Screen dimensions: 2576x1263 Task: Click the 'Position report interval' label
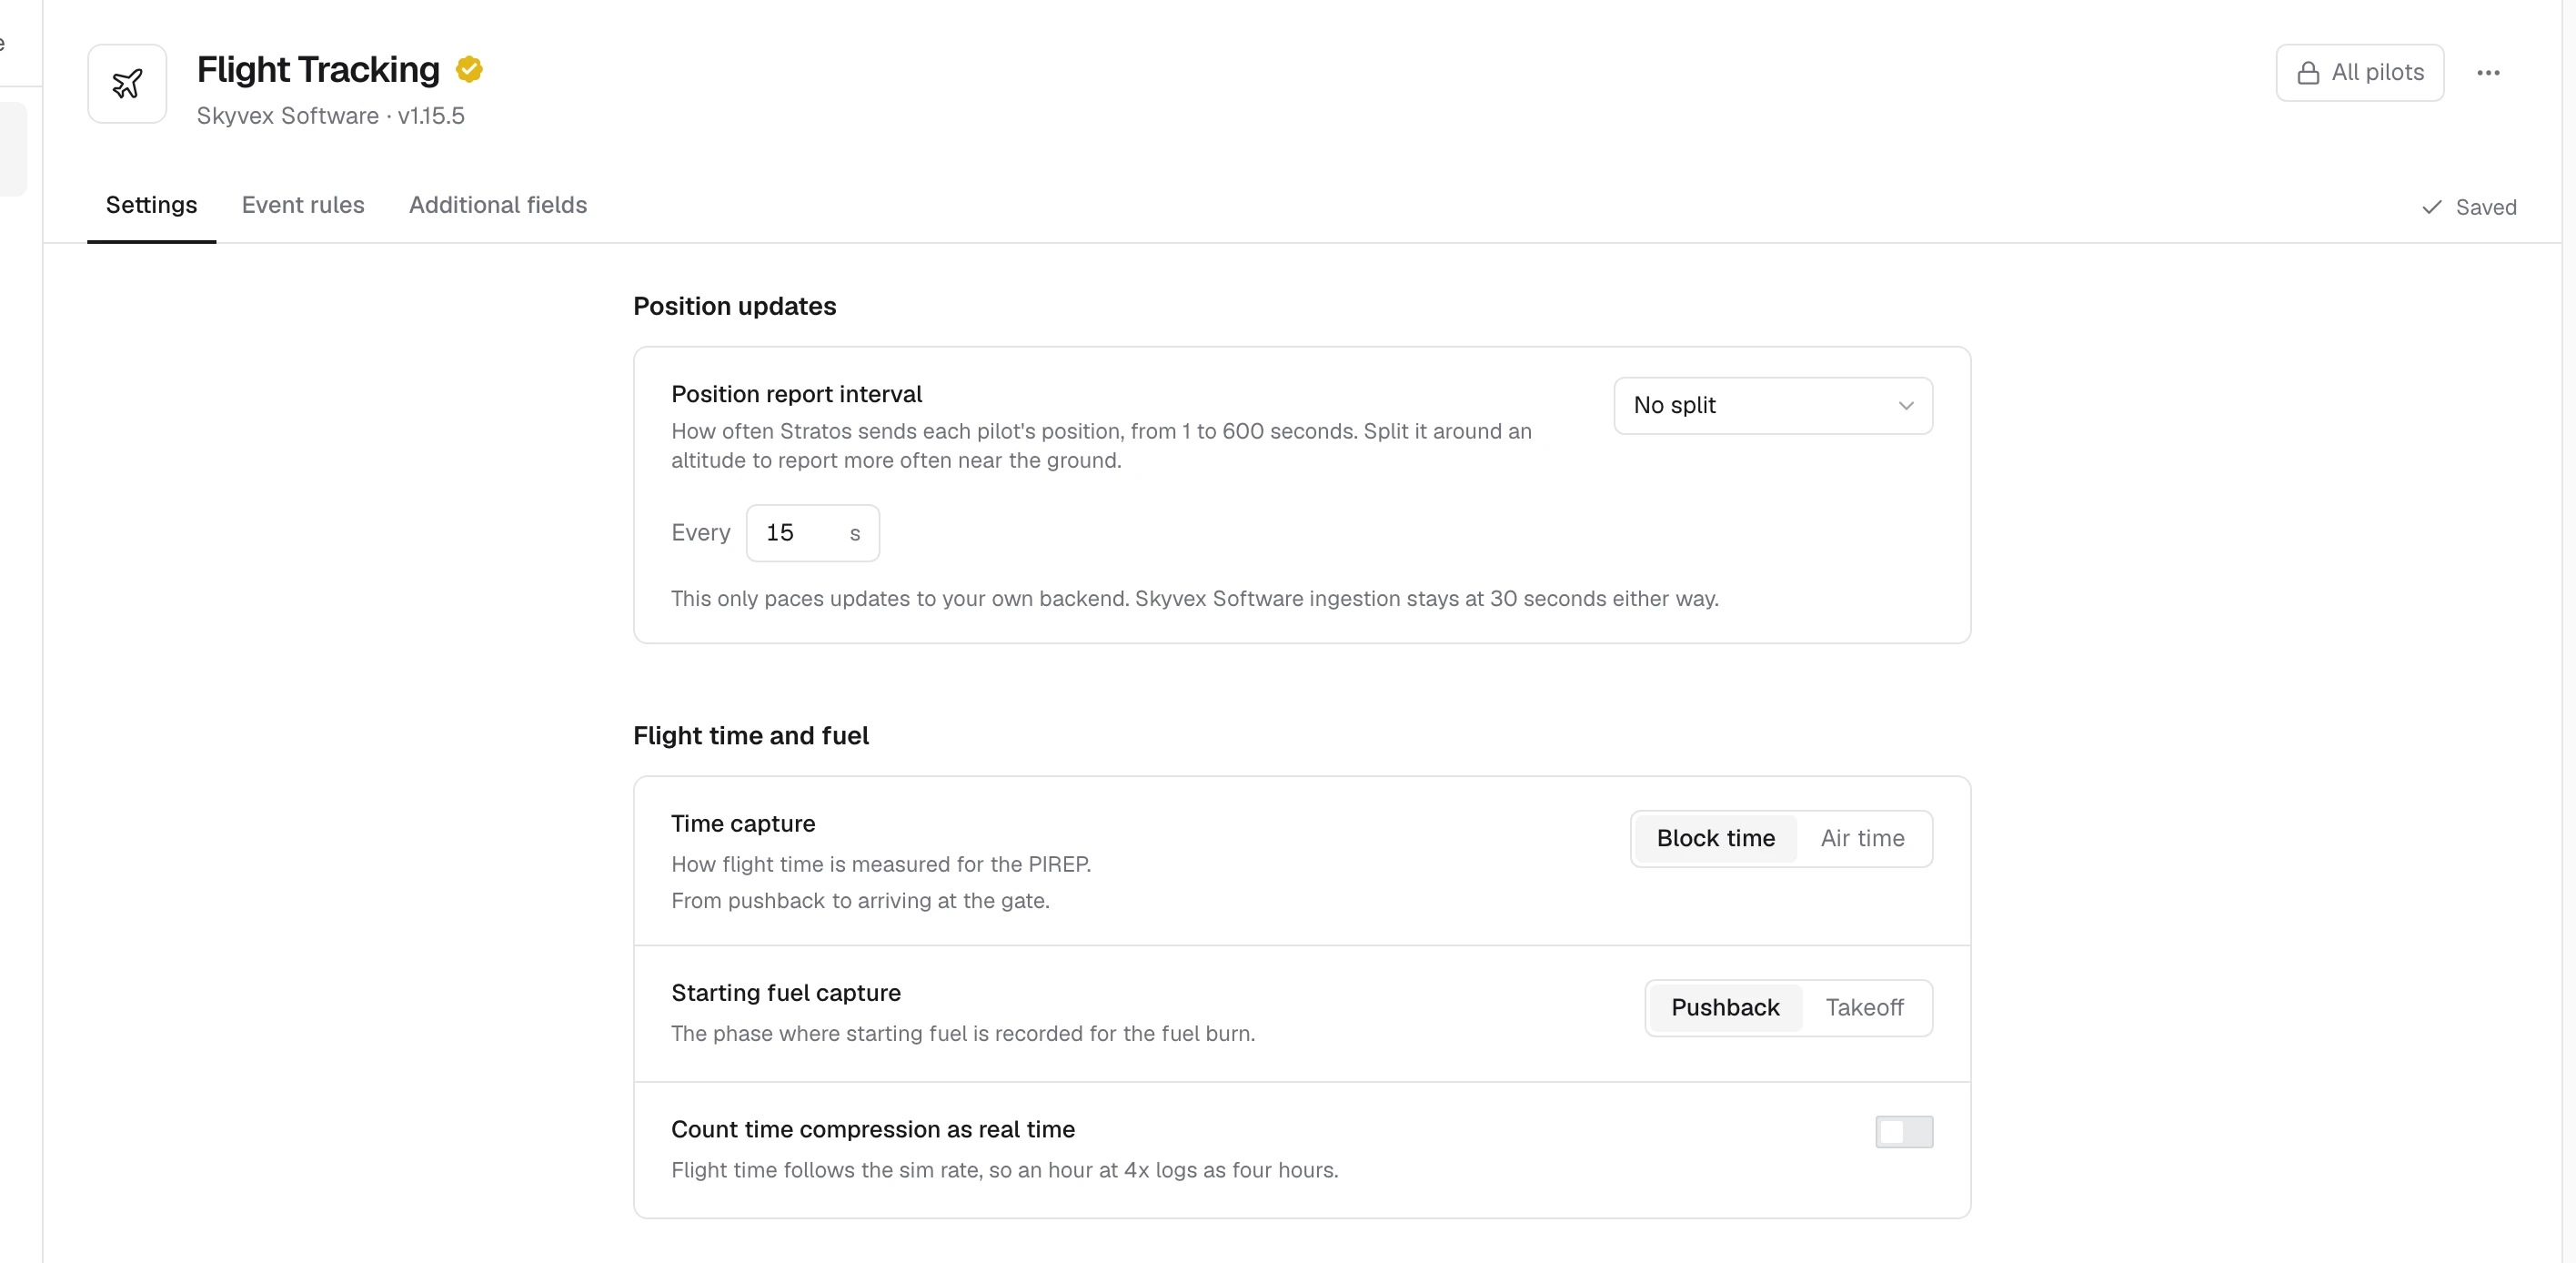pyautogui.click(x=797, y=394)
